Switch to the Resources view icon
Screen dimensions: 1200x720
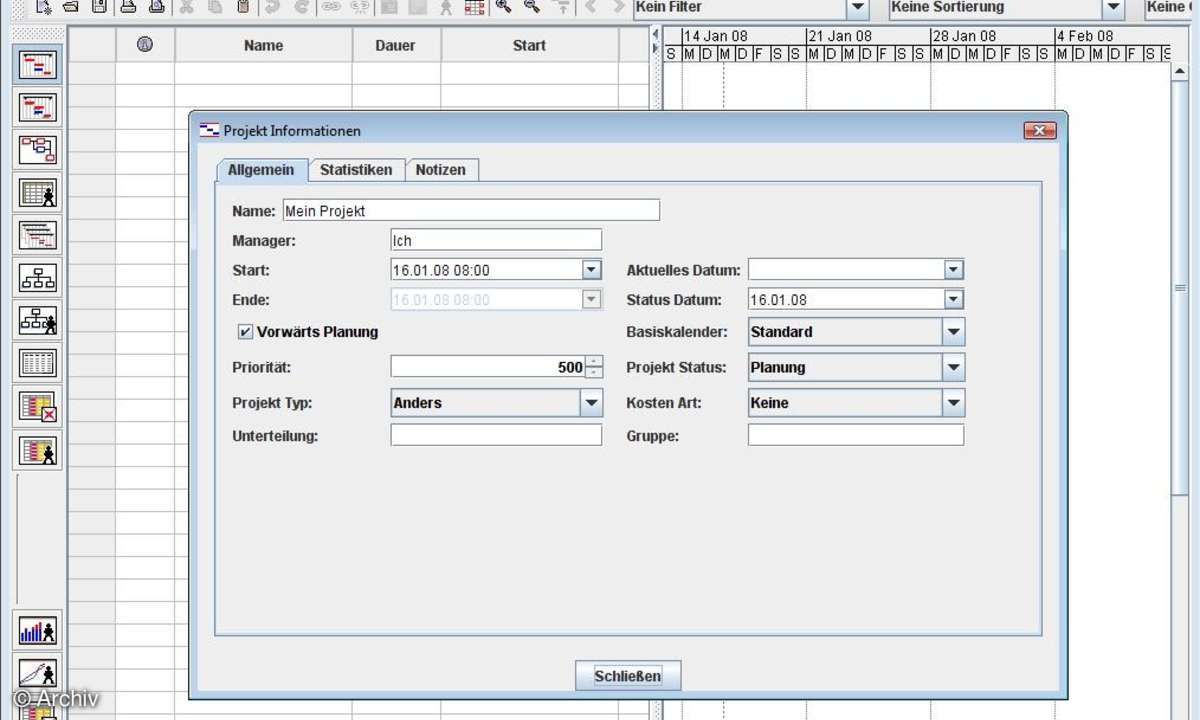[37, 192]
